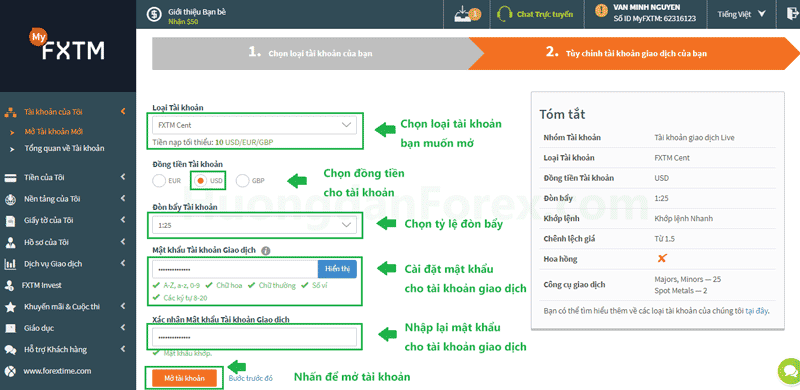This screenshot has width=800, height=390.
Task: Expand the Giấy tờ của Tôi chevron
Action: click(123, 220)
